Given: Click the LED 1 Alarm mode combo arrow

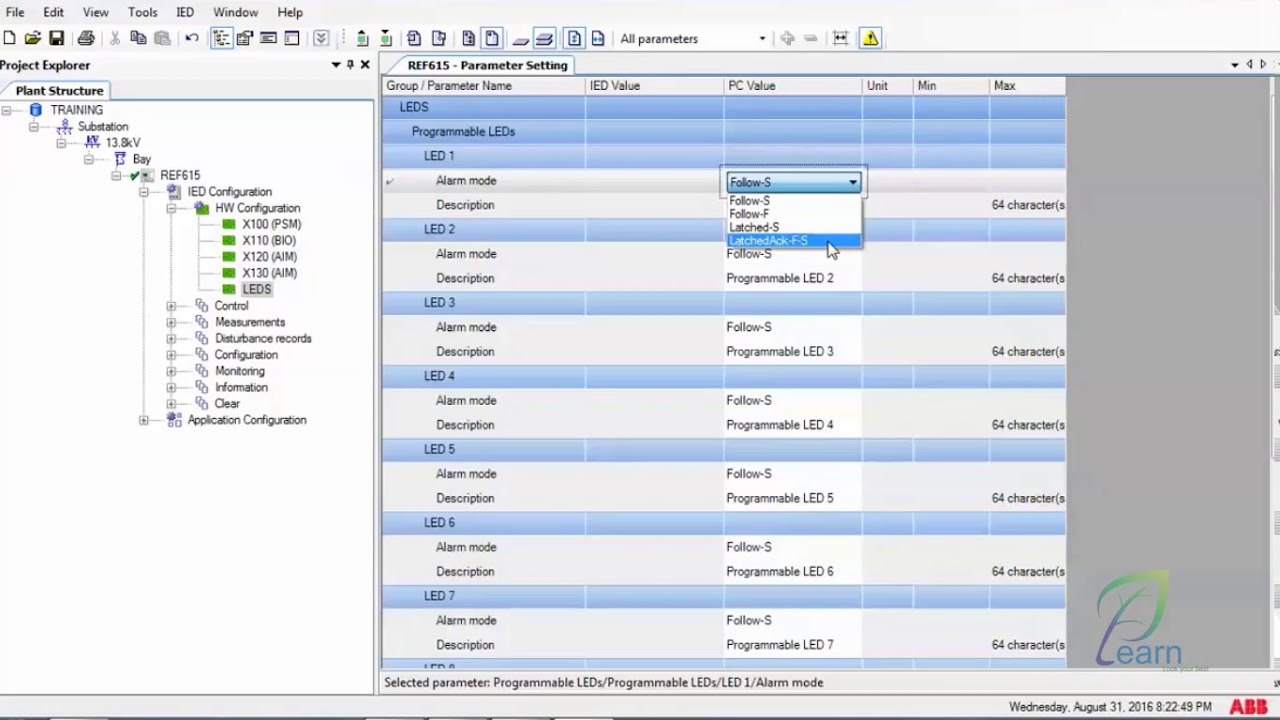Looking at the screenshot, I should (x=853, y=182).
